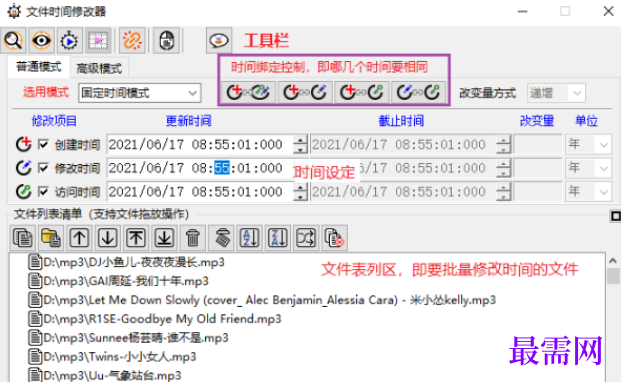This screenshot has width=621, height=382.
Task: Switch to the 普通模式 tab
Action: point(39,67)
